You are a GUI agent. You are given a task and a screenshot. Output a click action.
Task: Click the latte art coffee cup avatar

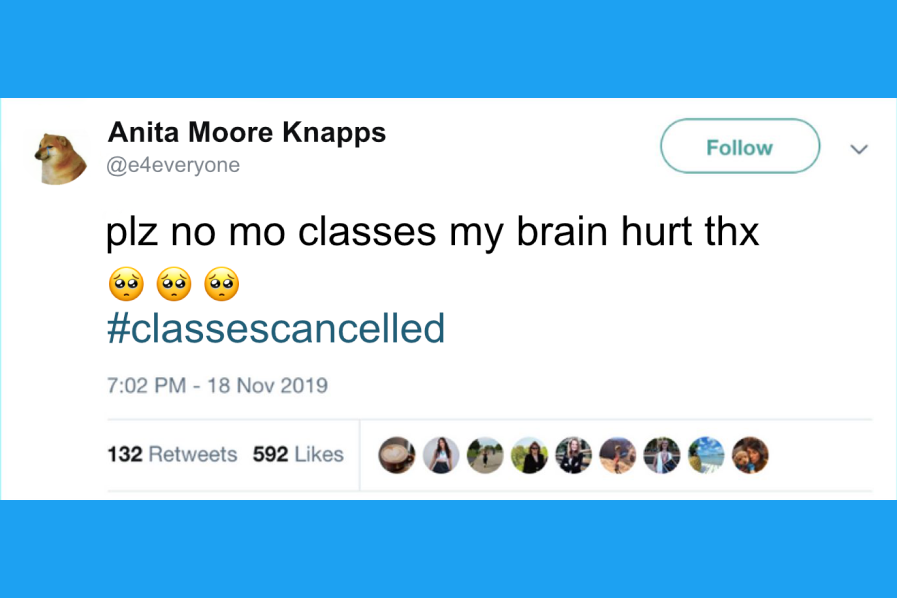pyautogui.click(x=397, y=455)
